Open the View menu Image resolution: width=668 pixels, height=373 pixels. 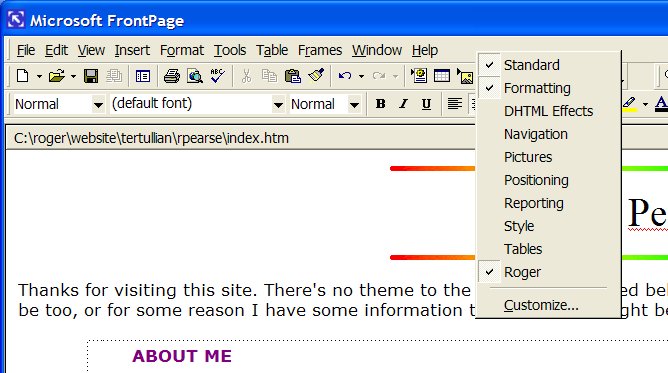coord(91,50)
